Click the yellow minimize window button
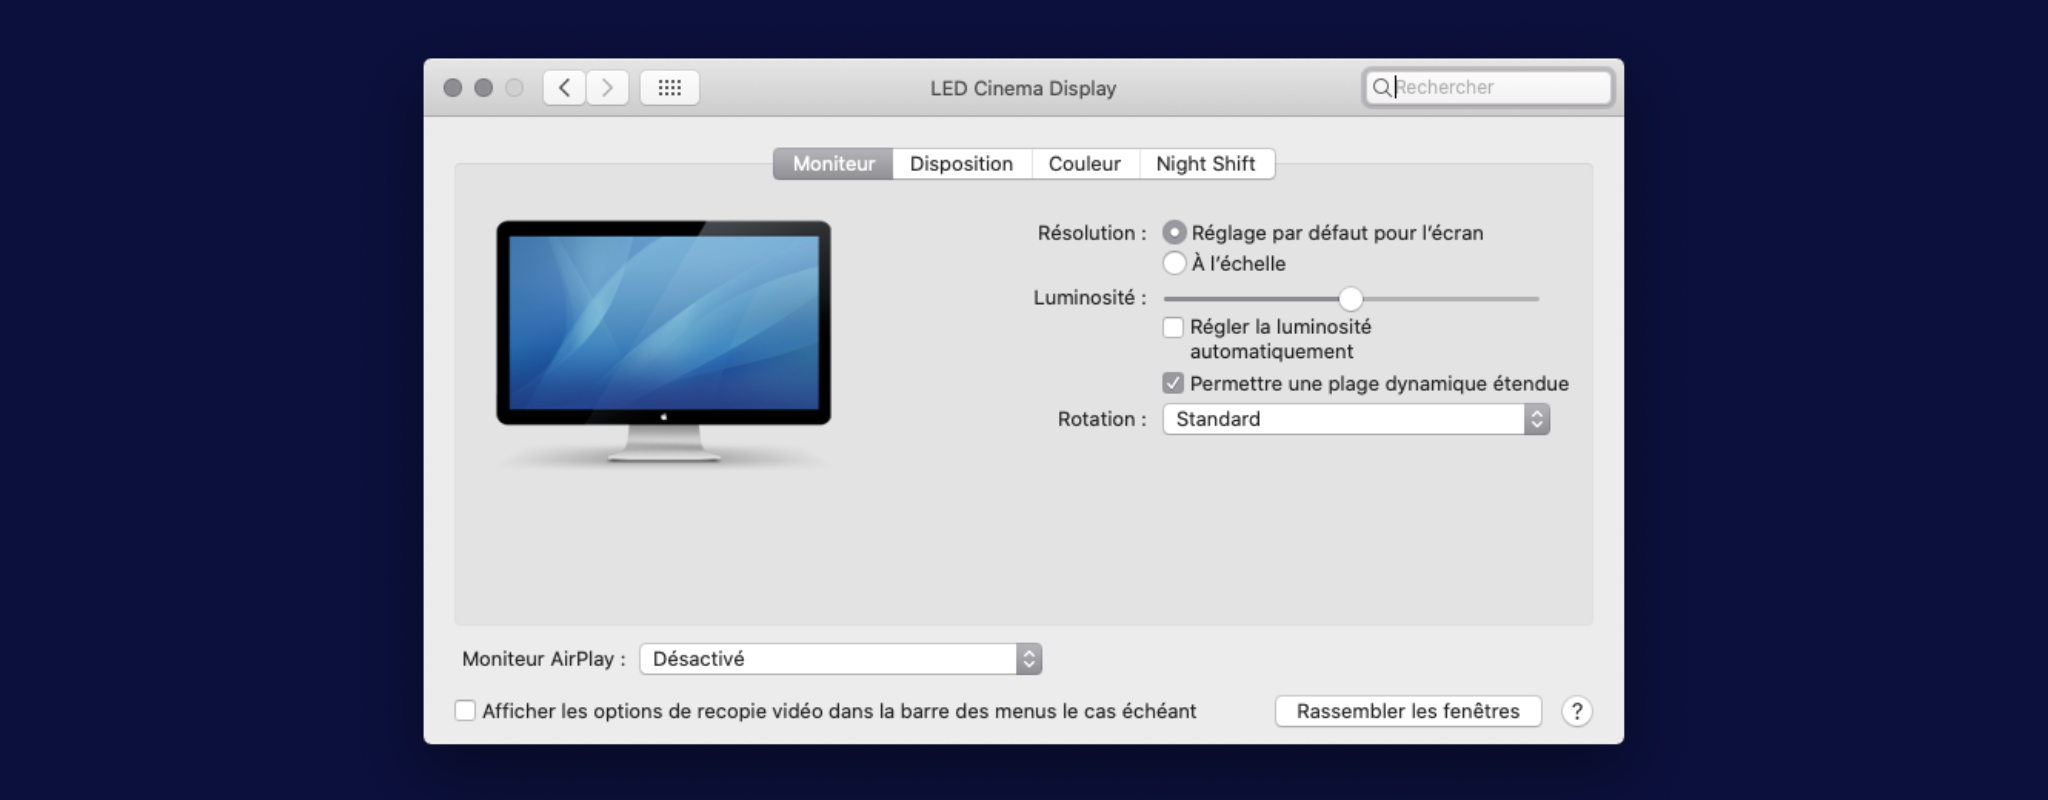The image size is (2048, 800). pyautogui.click(x=484, y=88)
